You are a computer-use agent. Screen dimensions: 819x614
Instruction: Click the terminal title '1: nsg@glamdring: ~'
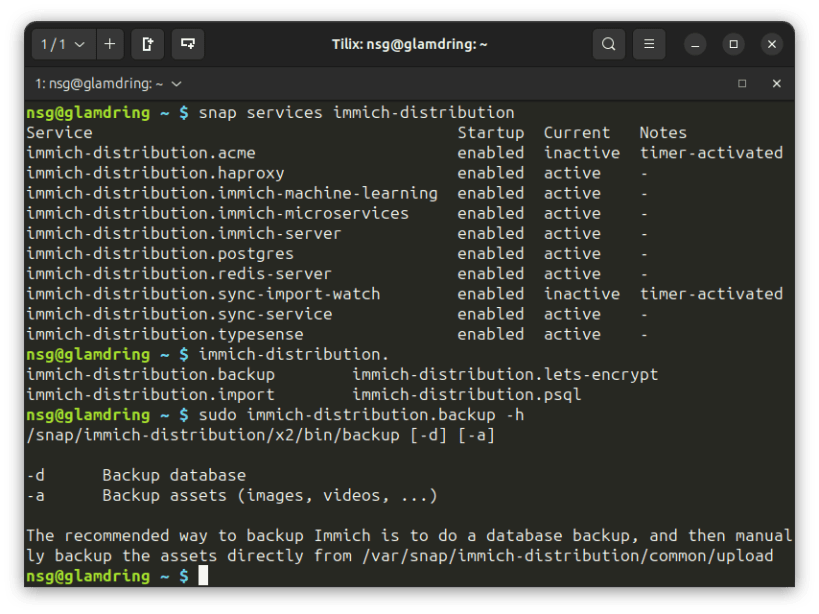pos(99,84)
